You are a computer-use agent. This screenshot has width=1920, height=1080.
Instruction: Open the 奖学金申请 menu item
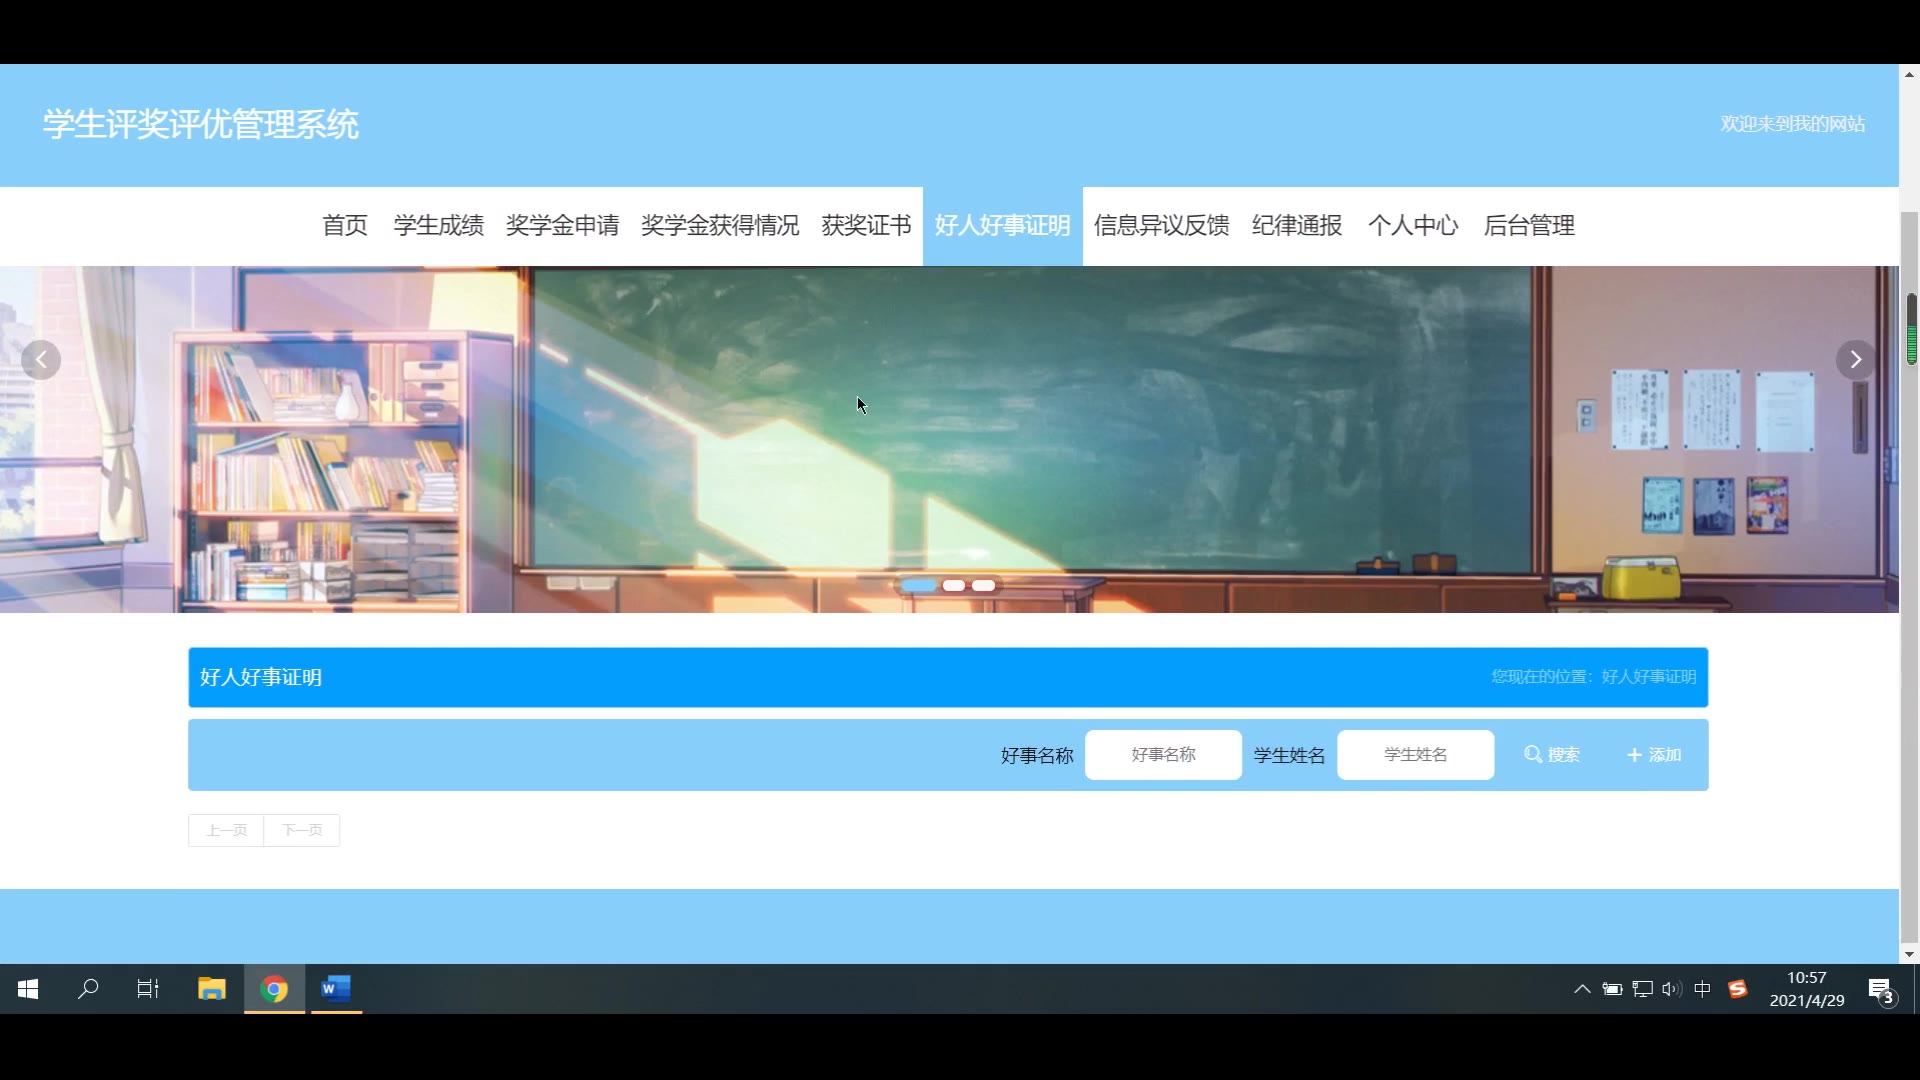pos(562,226)
